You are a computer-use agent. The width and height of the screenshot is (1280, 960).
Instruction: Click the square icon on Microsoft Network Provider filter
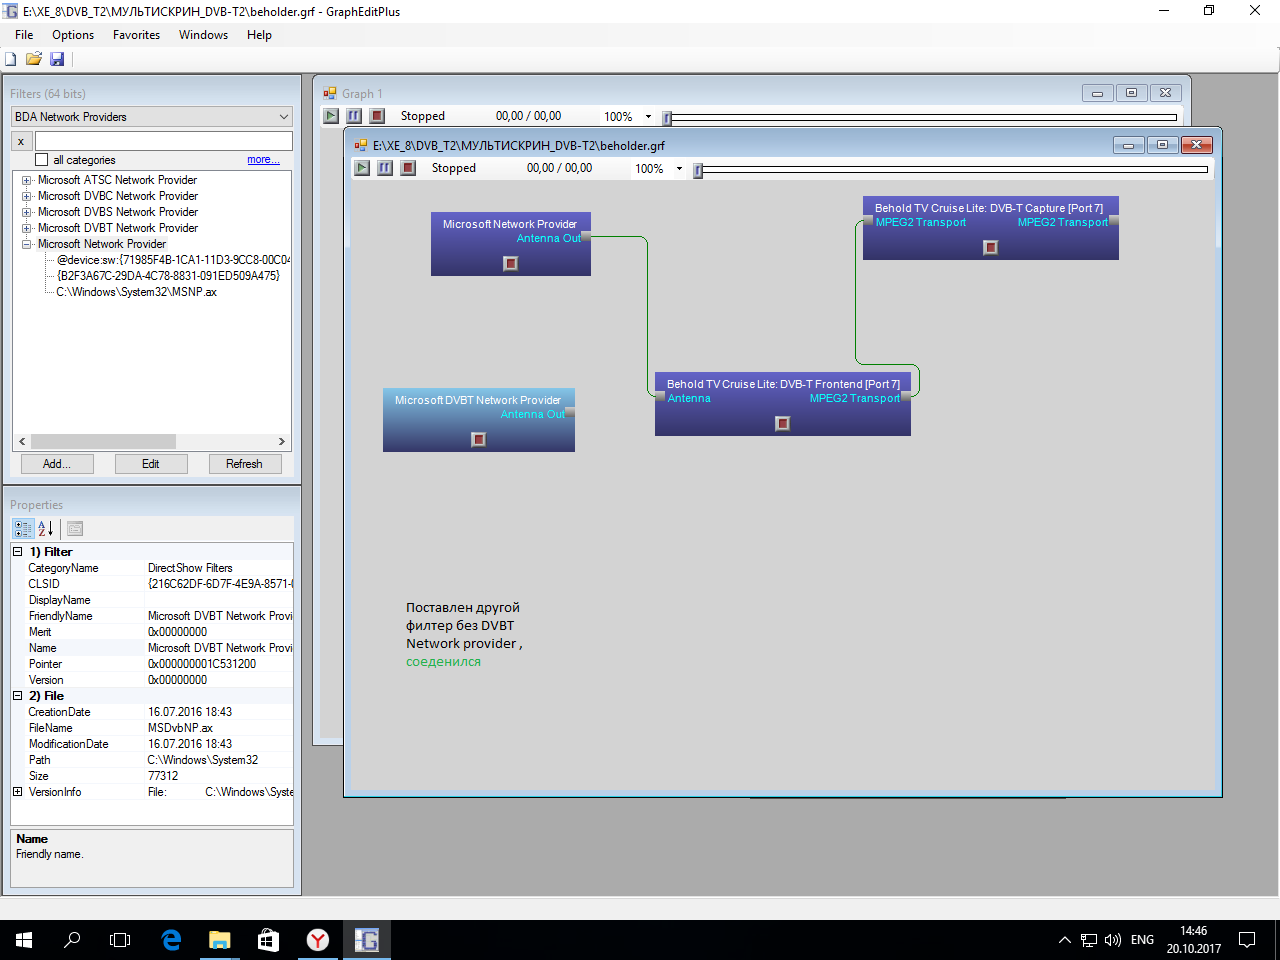pyautogui.click(x=511, y=263)
